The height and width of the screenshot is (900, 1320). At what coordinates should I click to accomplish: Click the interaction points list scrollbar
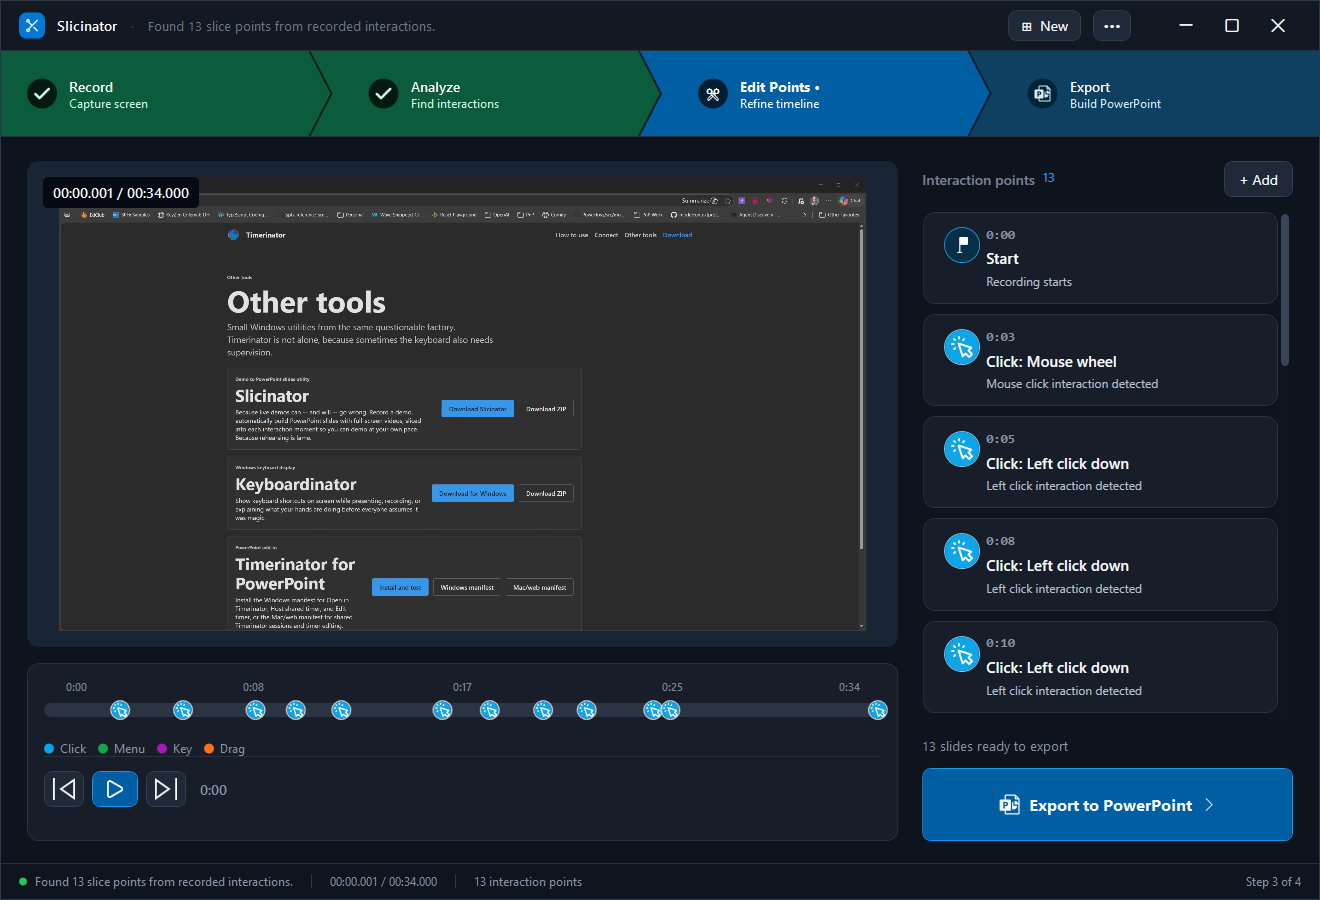pyautogui.click(x=1285, y=290)
